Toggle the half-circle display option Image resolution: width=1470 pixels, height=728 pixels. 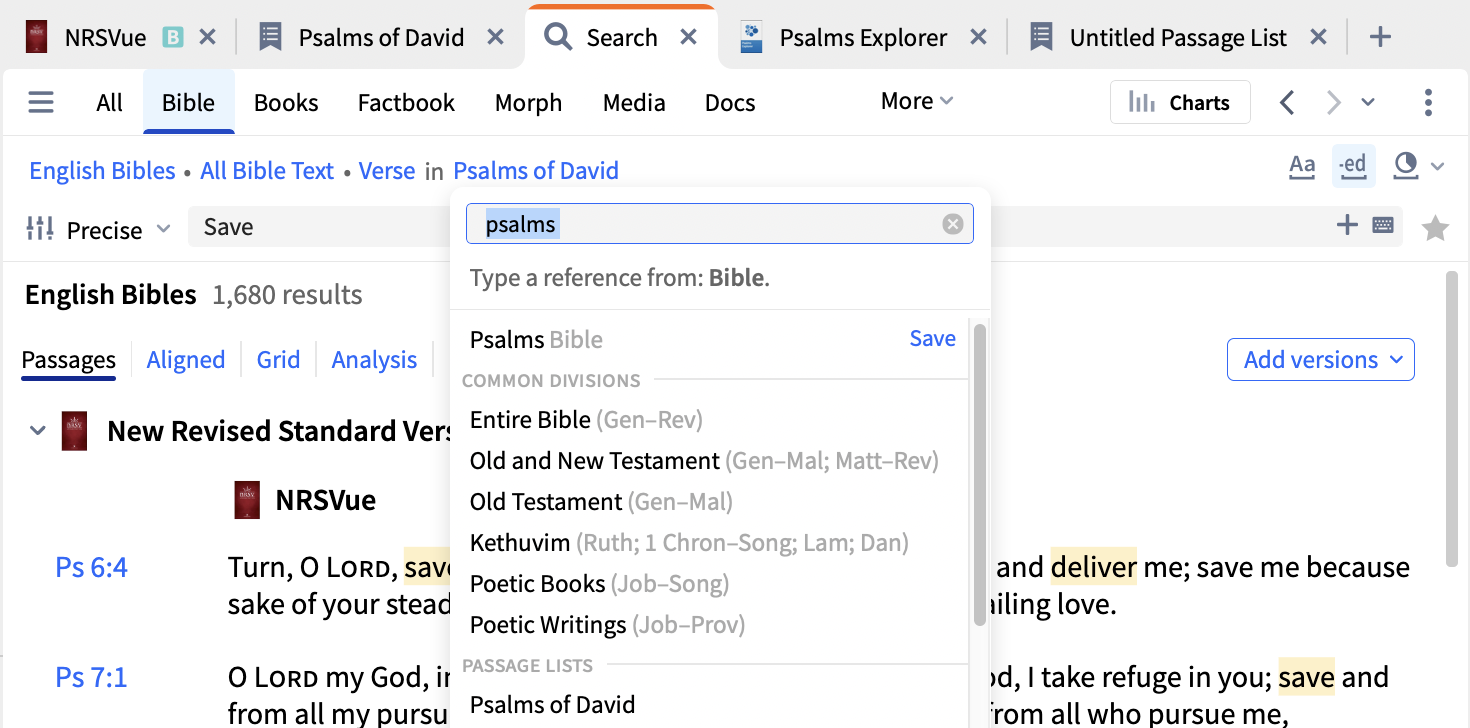tap(1406, 167)
